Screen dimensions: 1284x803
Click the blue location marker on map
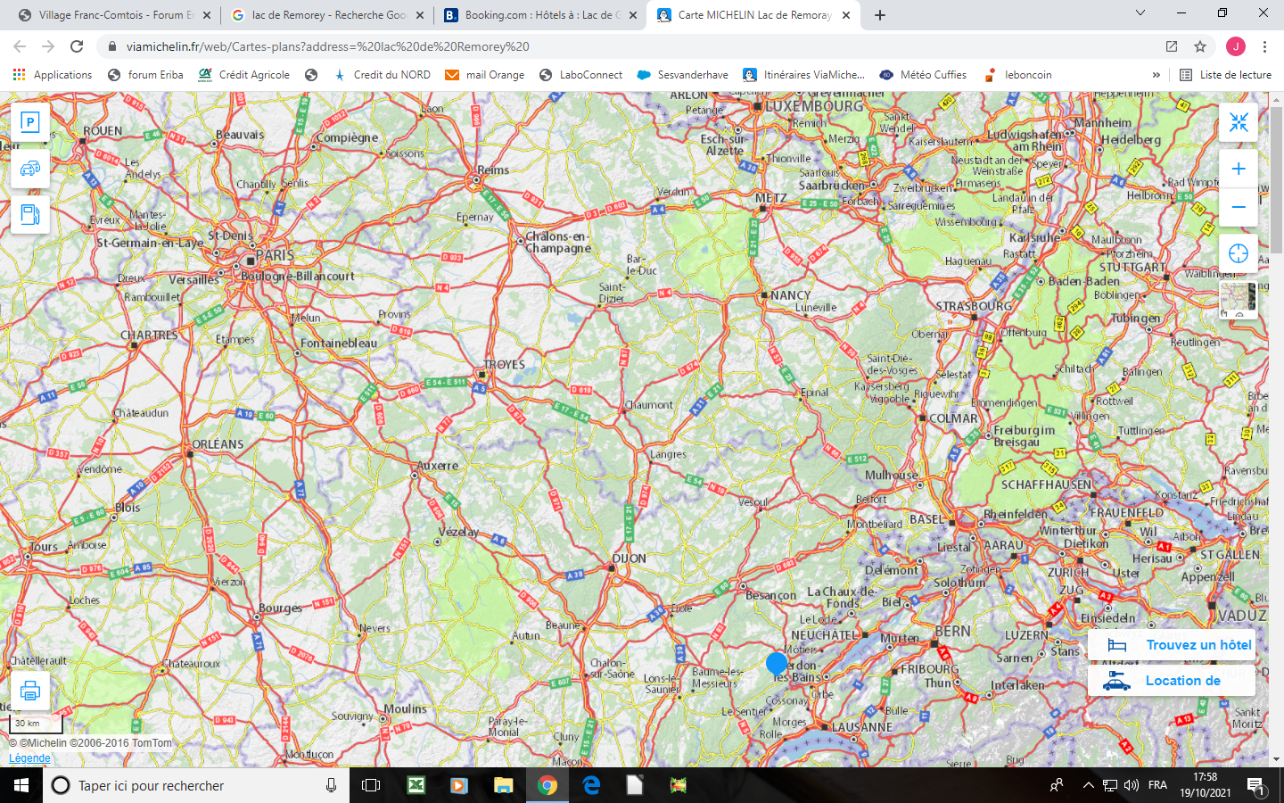point(777,663)
